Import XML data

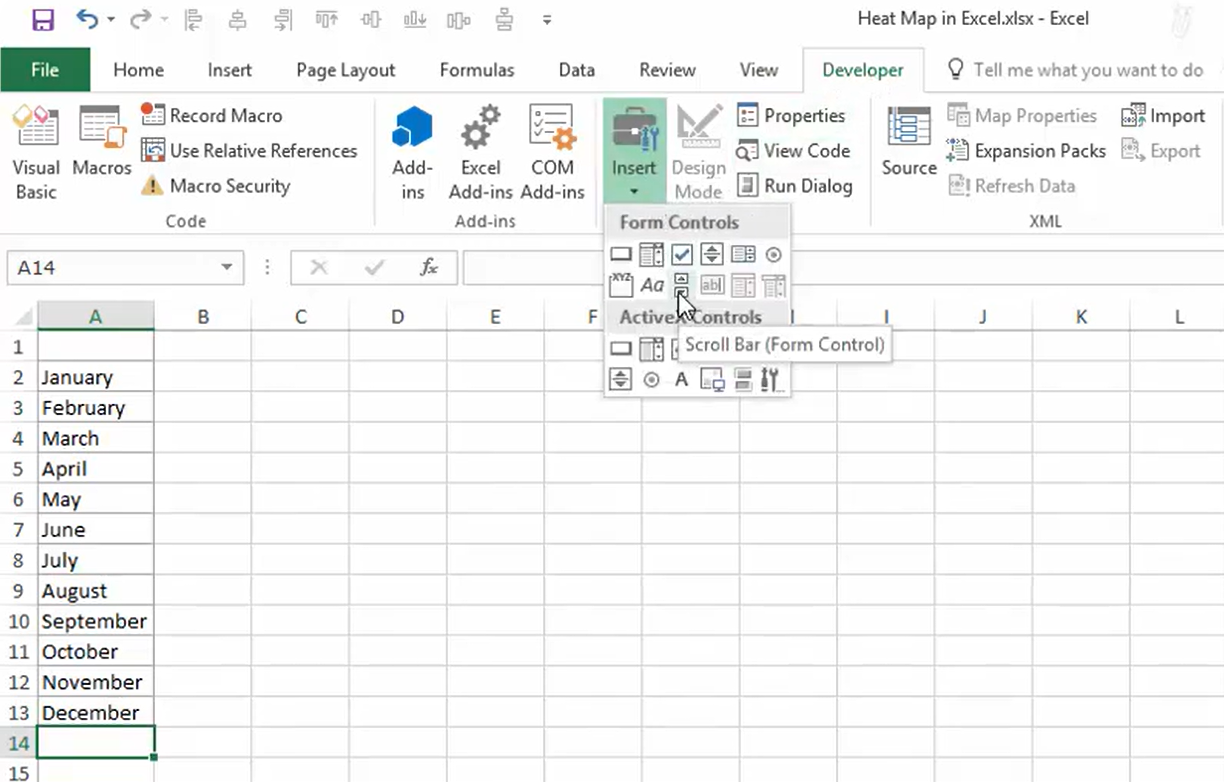(1163, 116)
